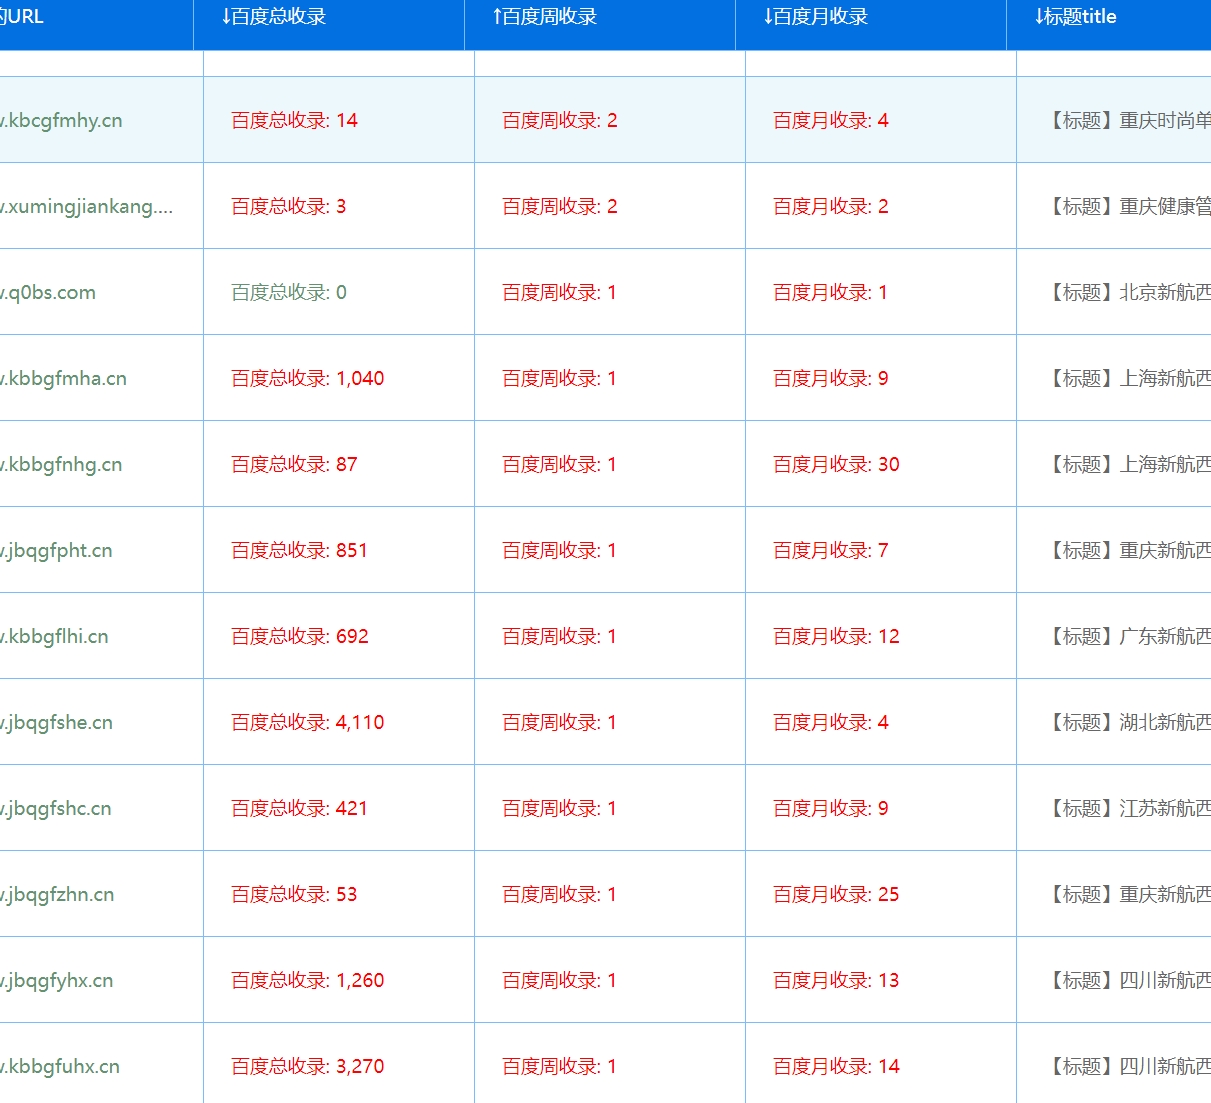
Task: Click cell 百度总收录: 3
Action: [x=289, y=206]
